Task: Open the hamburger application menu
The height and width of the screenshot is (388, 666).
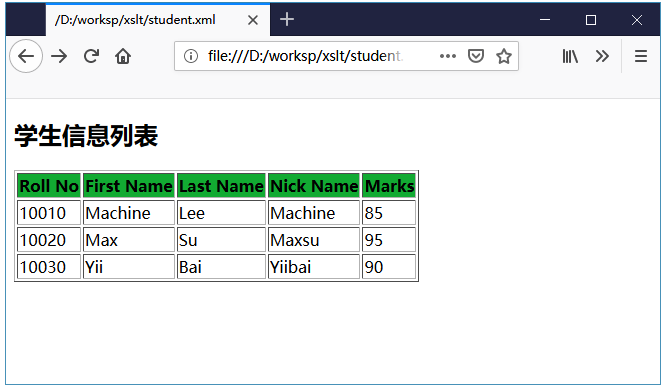Action: tap(641, 56)
